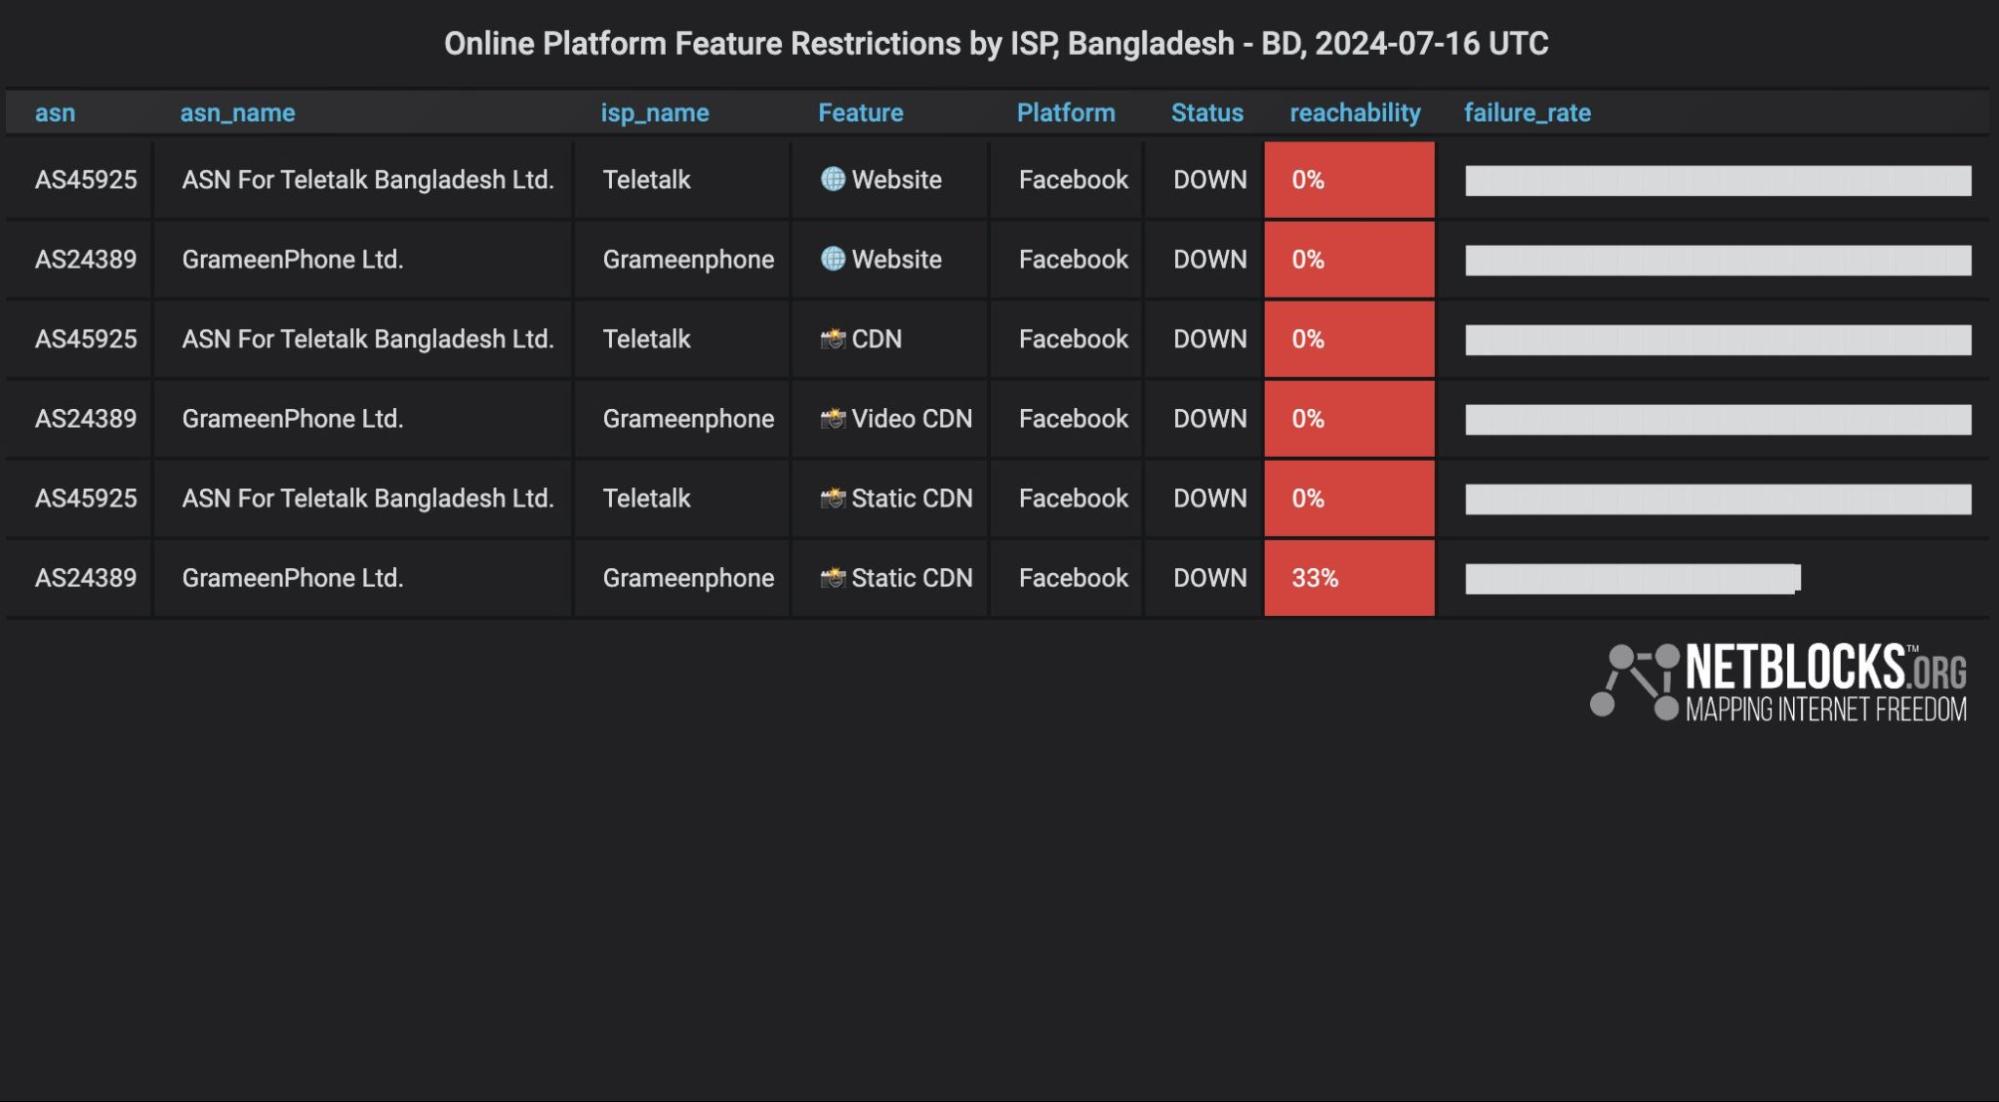Screen dimensions: 1999x1102
Task: Sort by the reachability column header
Action: click(1354, 113)
